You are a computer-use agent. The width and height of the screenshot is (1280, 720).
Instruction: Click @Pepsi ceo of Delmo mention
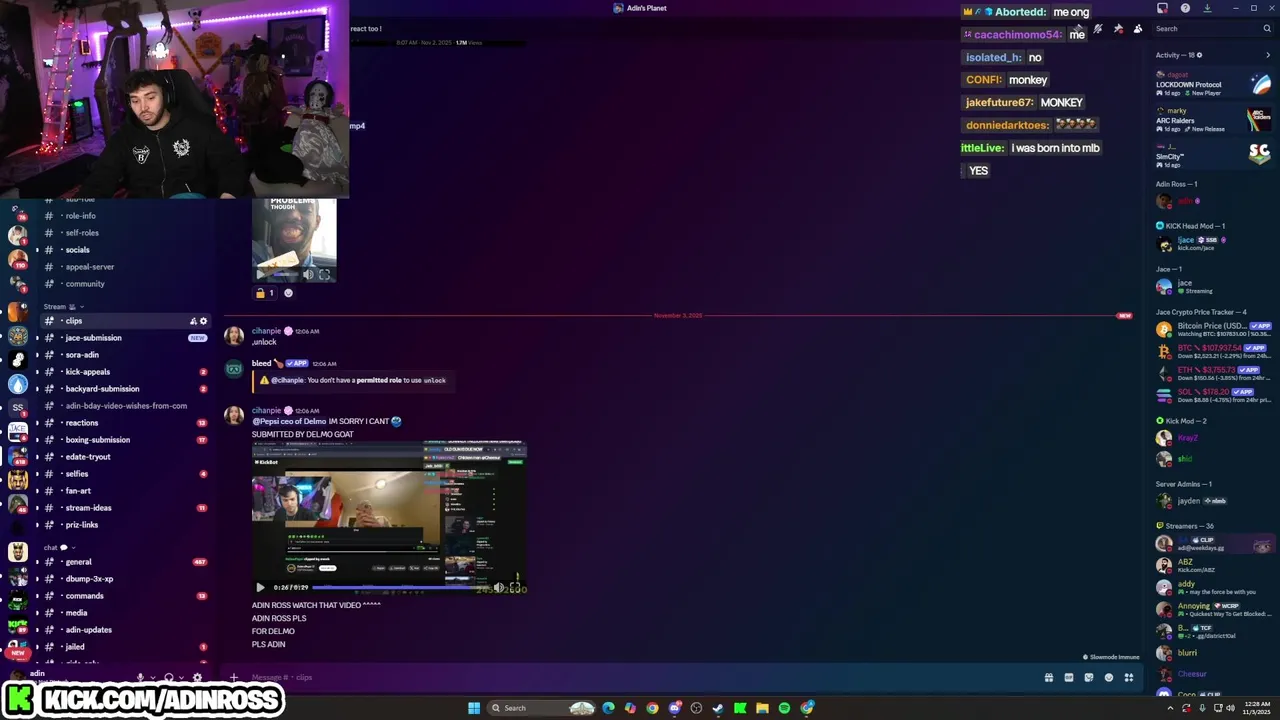[289, 421]
